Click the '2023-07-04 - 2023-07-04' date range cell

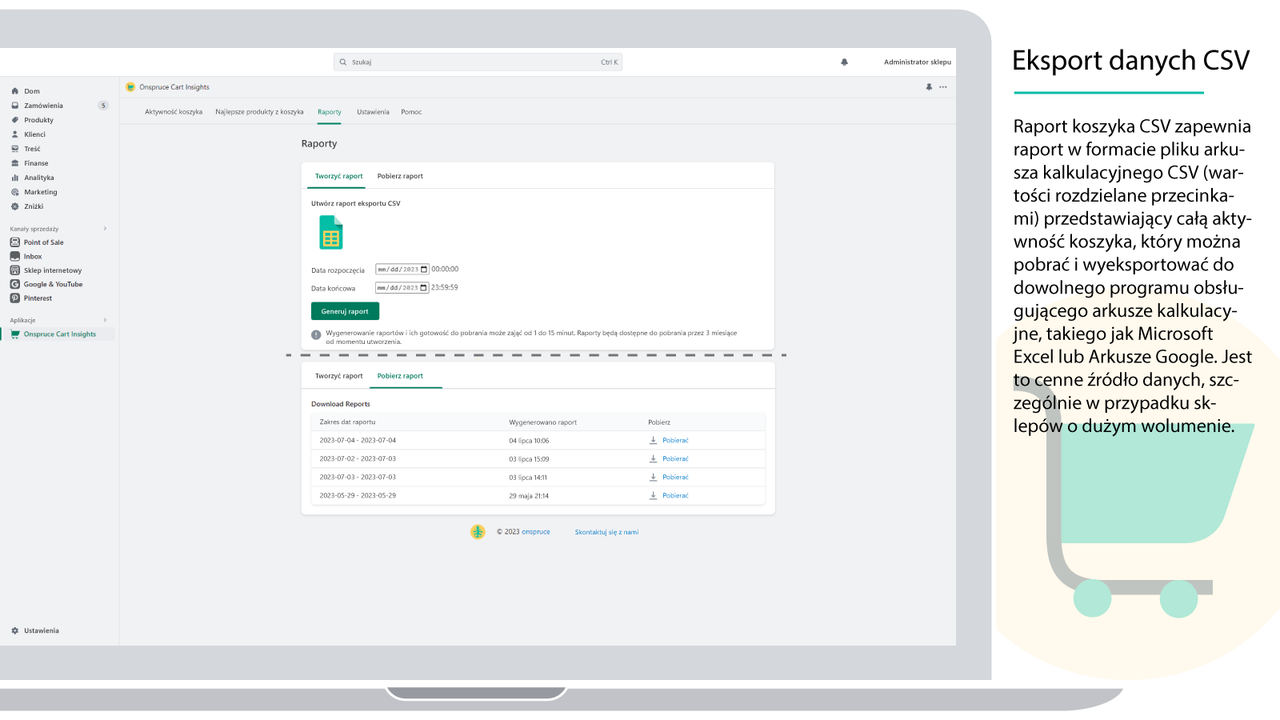click(x=358, y=440)
